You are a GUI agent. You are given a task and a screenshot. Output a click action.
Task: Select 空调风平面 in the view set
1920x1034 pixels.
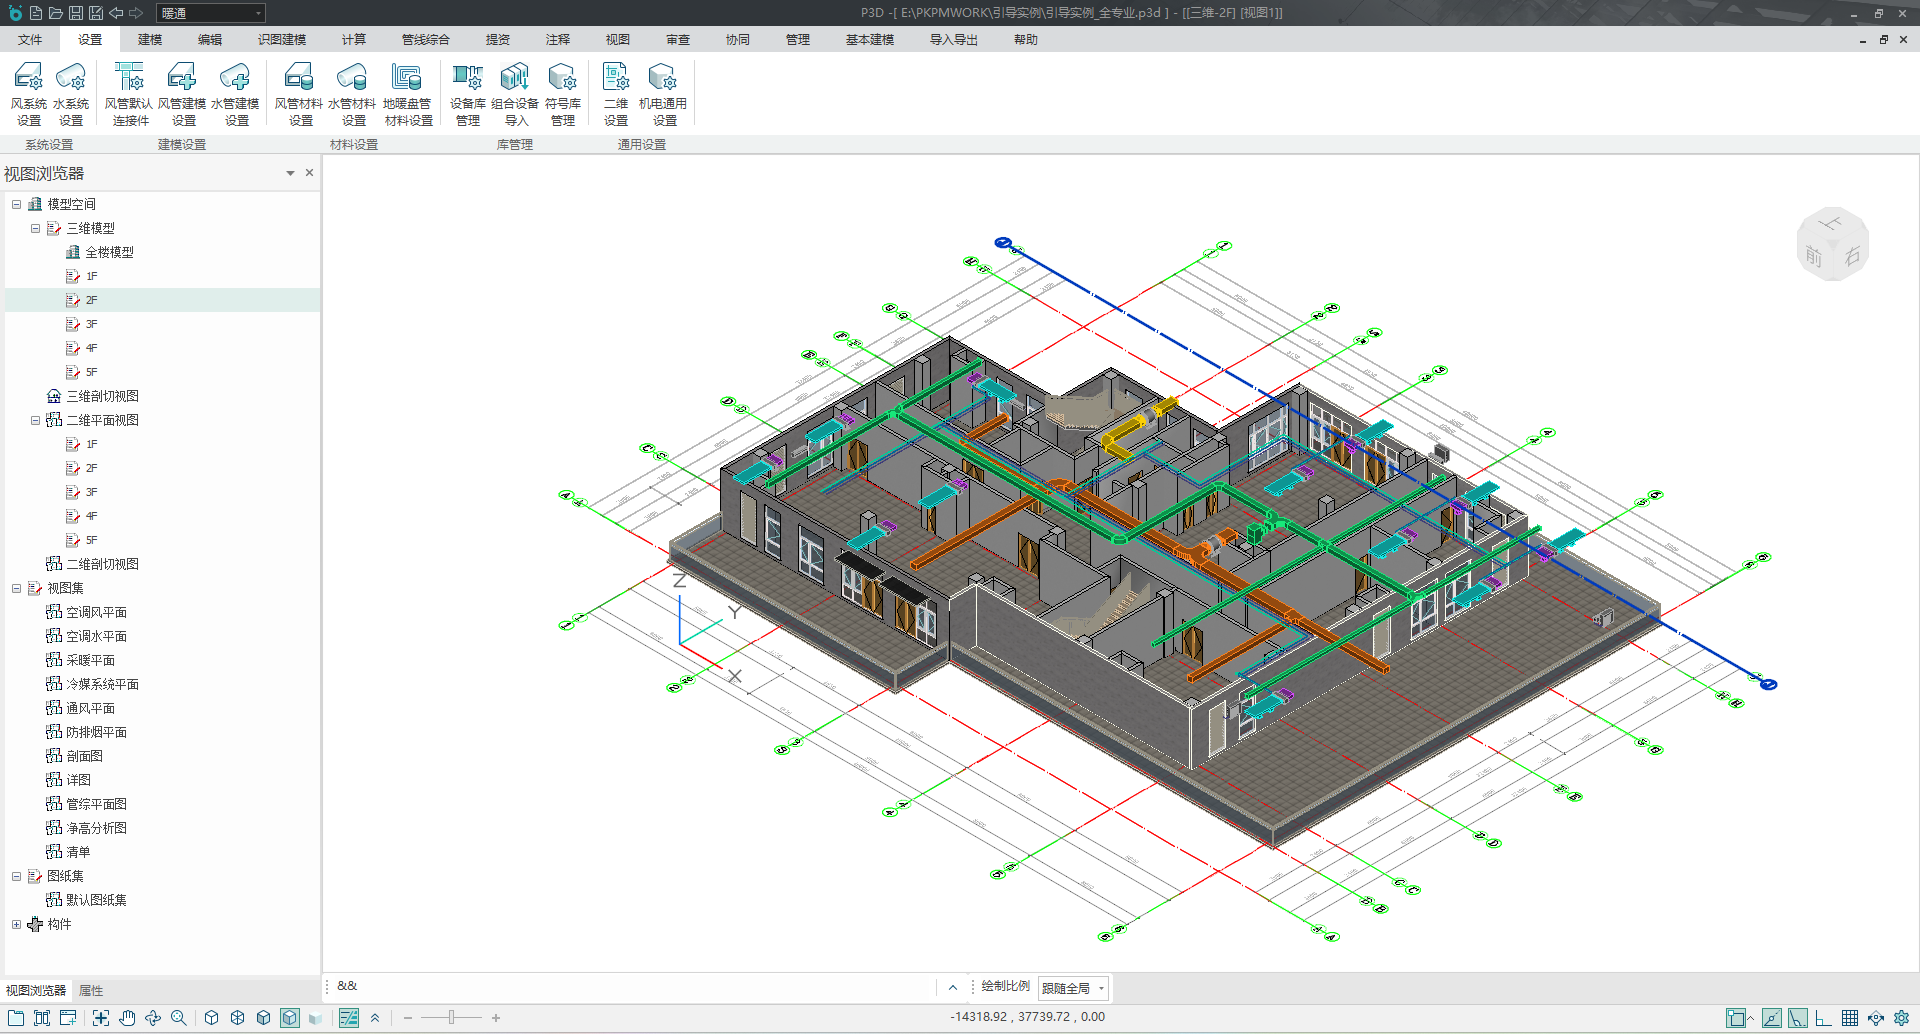[x=96, y=612]
